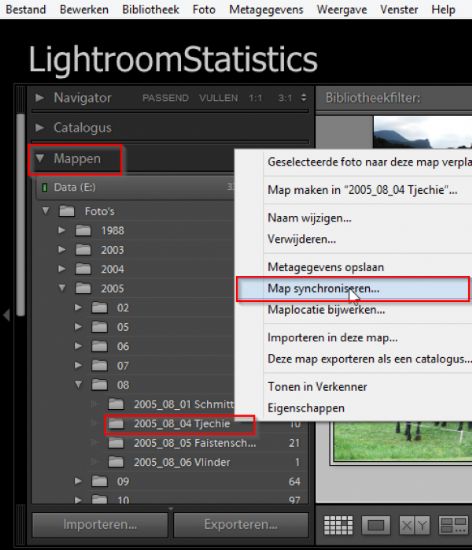Switch to survey view
The width and height of the screenshot is (472, 550).
[x=454, y=525]
